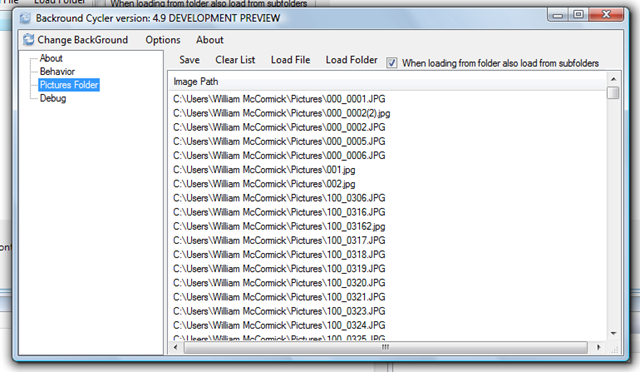Screen dimensions: 640x372
Task: Click the Load Folder button
Action: pyautogui.click(x=351, y=60)
